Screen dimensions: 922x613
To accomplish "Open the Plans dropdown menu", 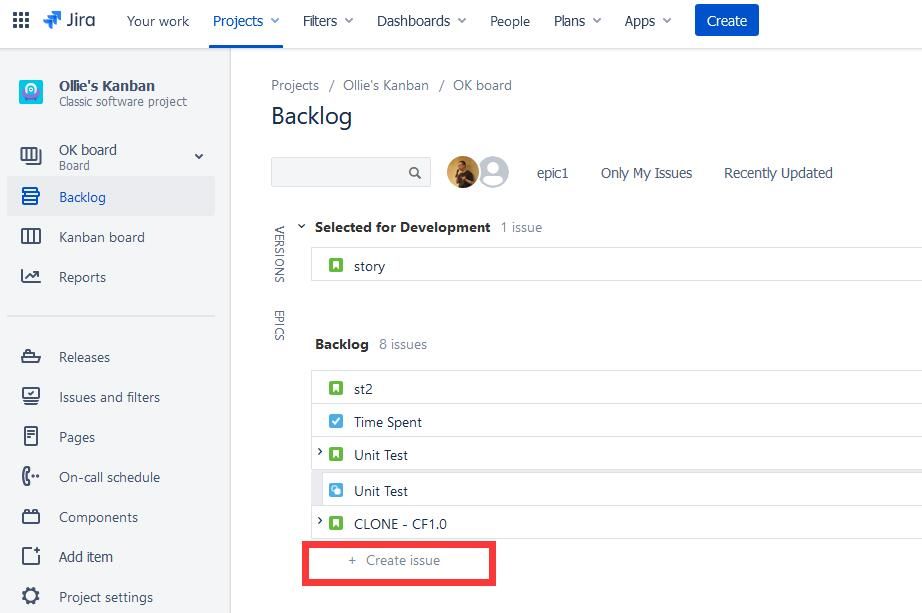I will tap(577, 21).
